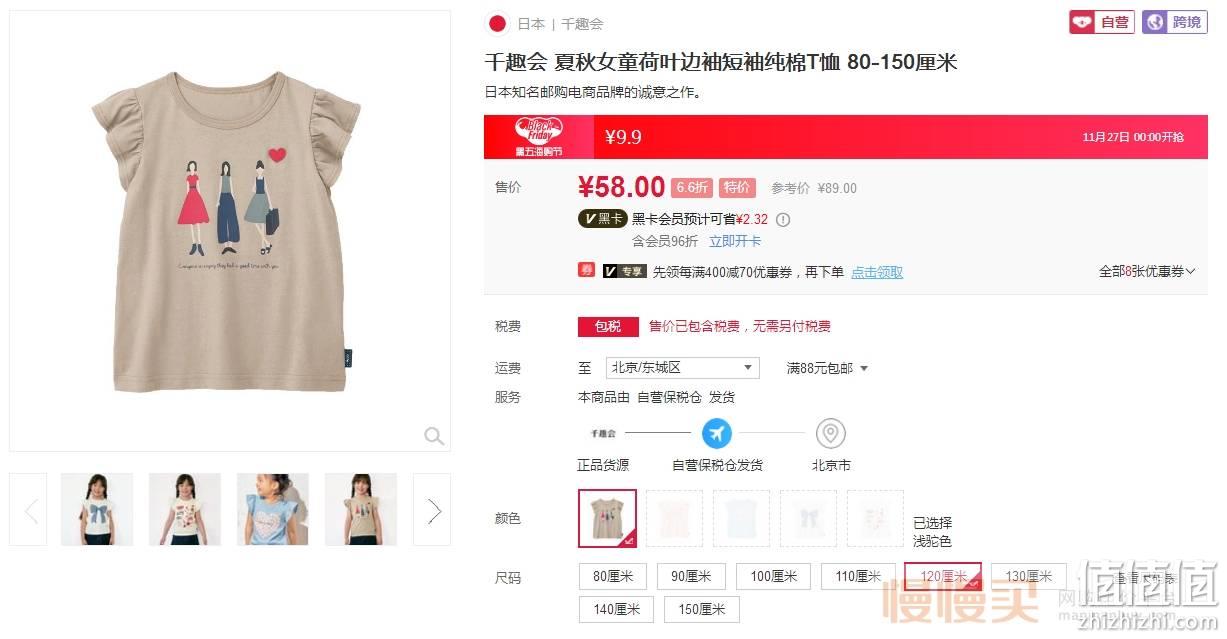Show next product thumbnails with right arrow

(x=432, y=510)
